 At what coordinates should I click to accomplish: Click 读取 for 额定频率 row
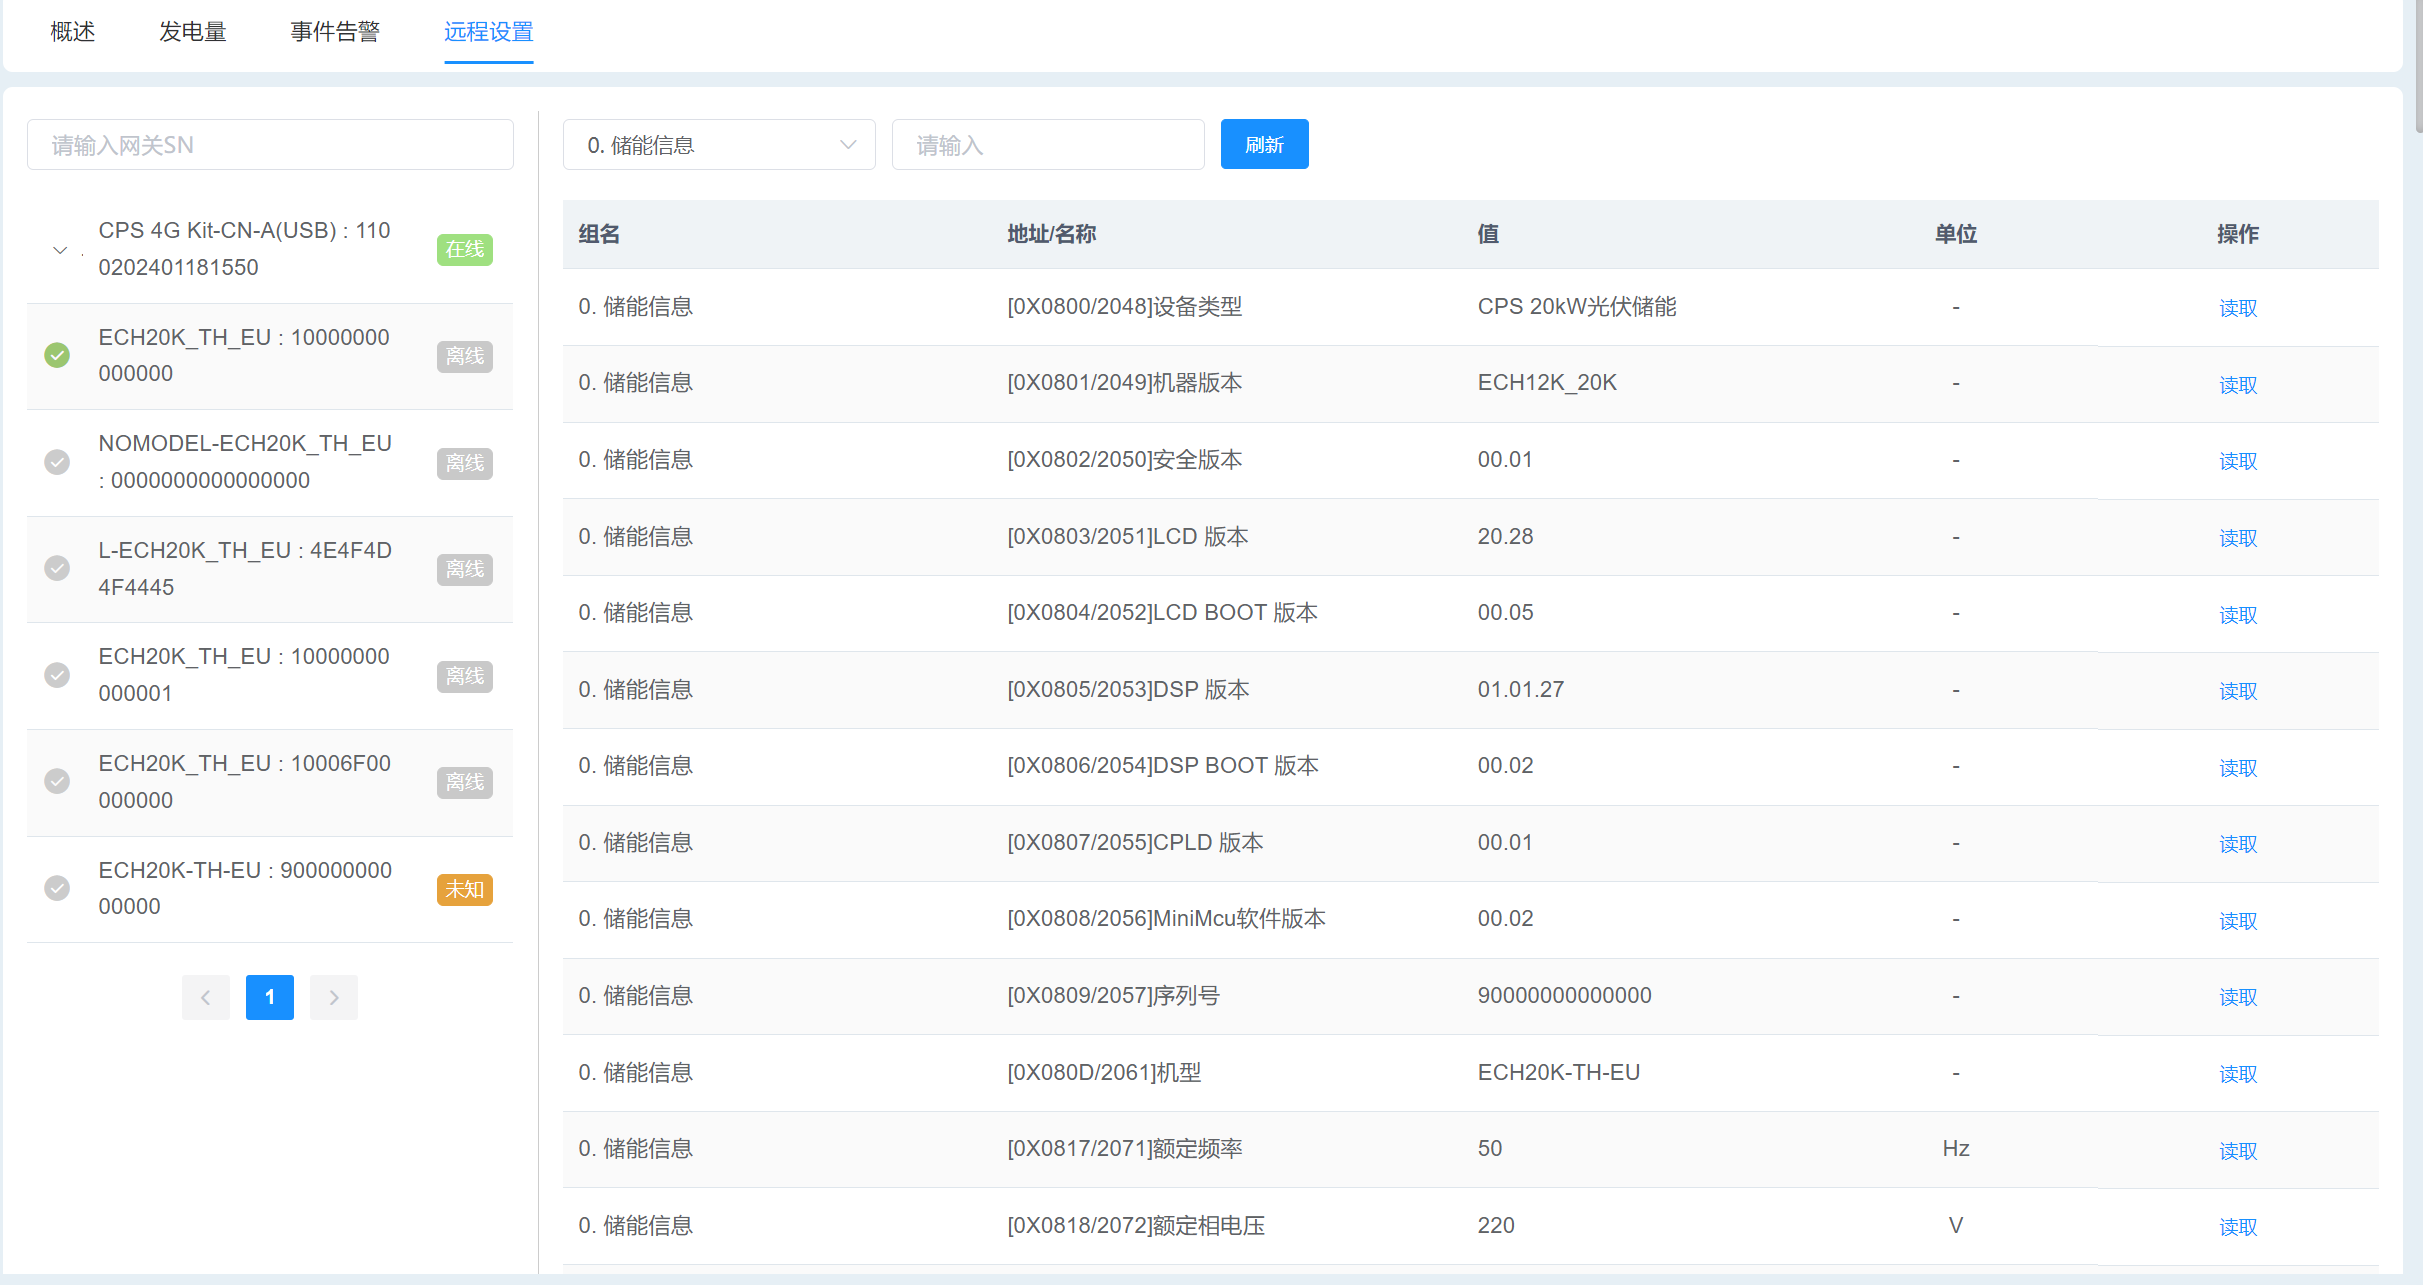pyautogui.click(x=2238, y=1151)
